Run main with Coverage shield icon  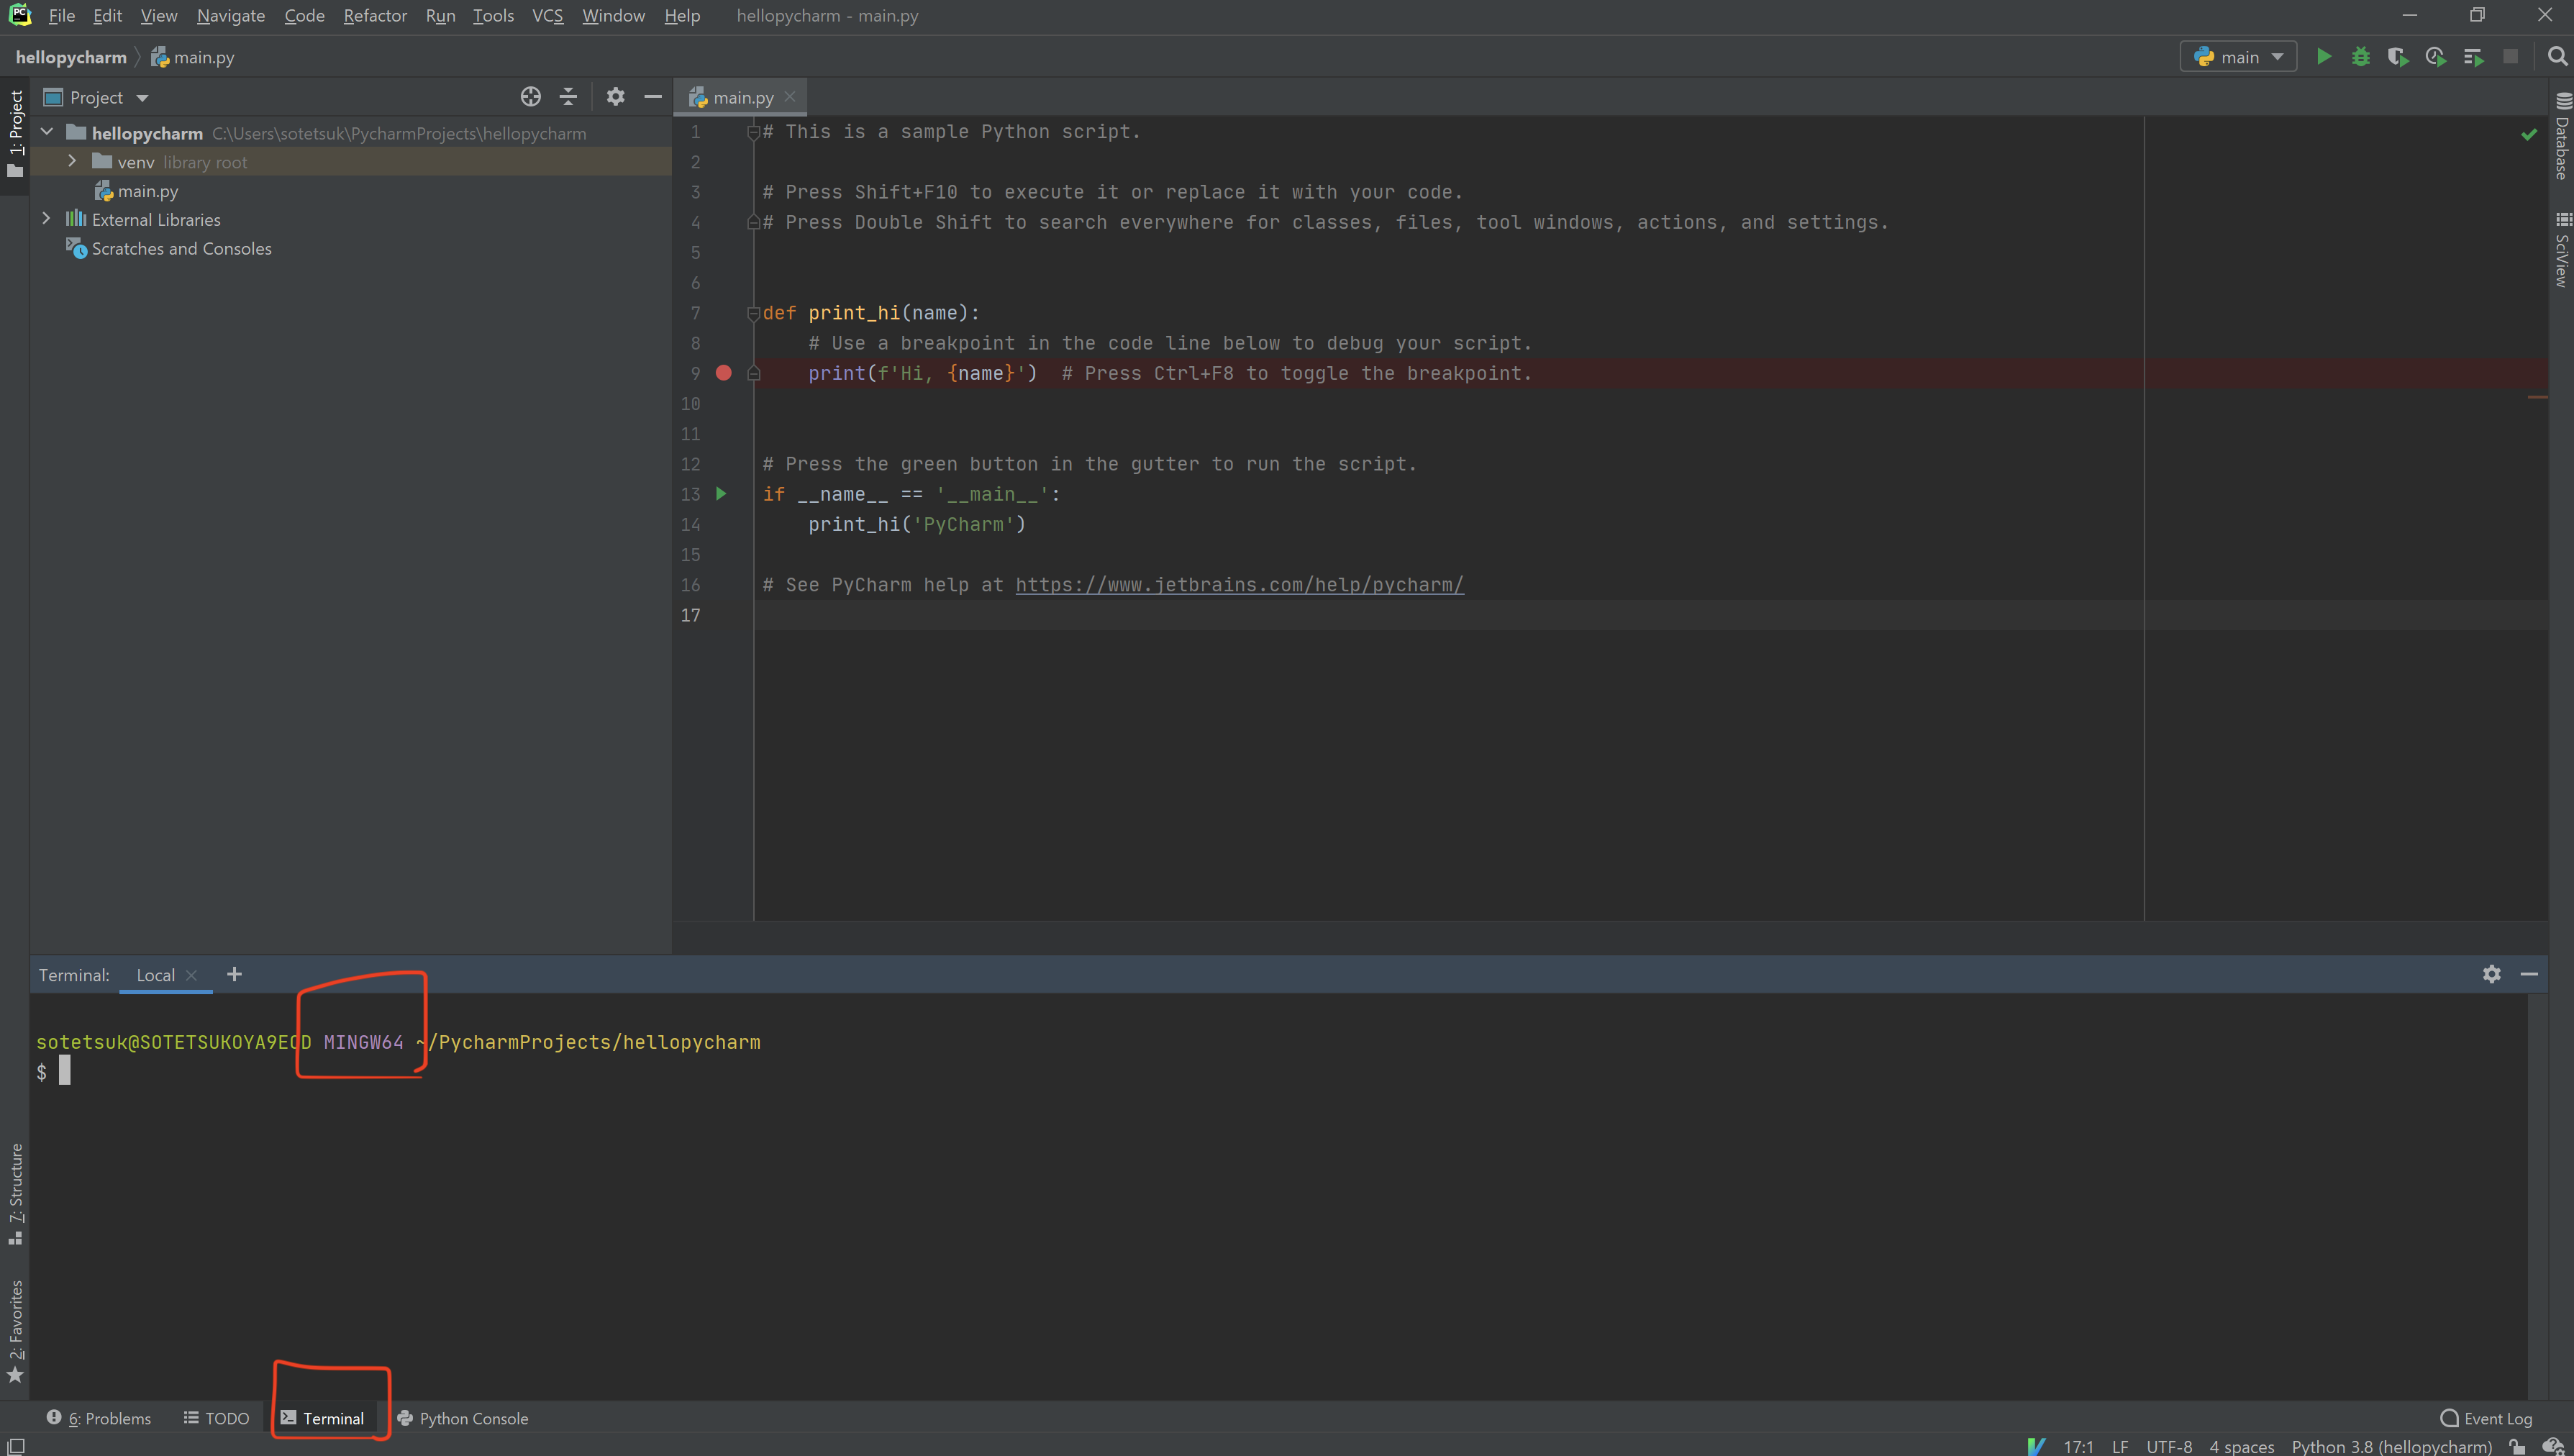[x=2398, y=57]
